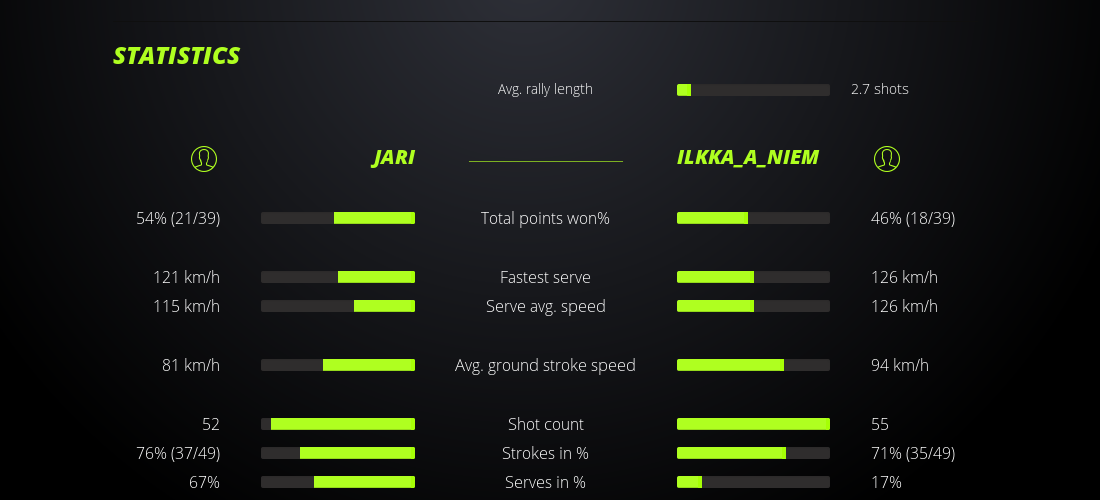The height and width of the screenshot is (500, 1100).
Task: Click the STATISTICS heading
Action: click(177, 56)
